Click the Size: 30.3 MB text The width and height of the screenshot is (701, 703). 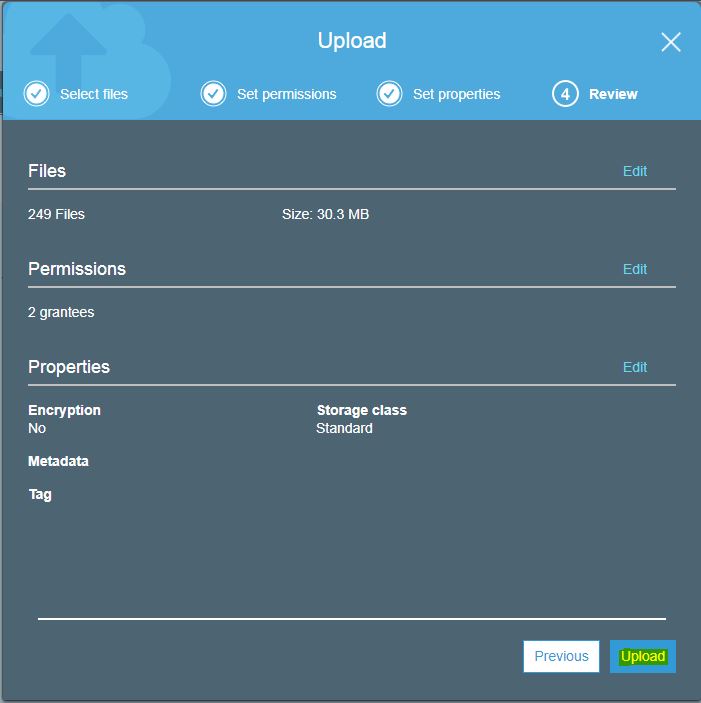pyautogui.click(x=325, y=214)
